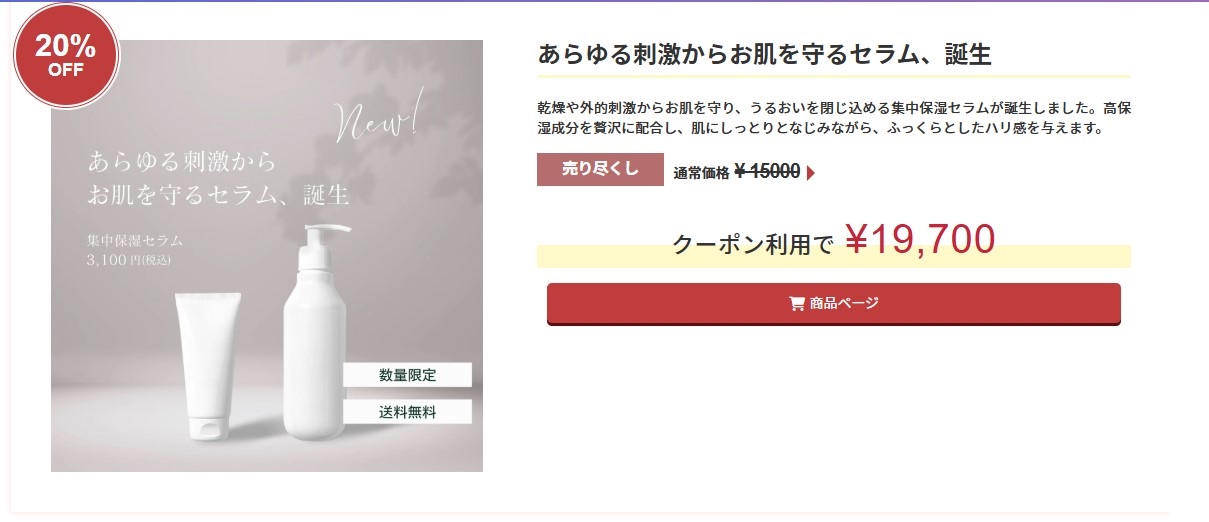Image resolution: width=1209 pixels, height=522 pixels.
Task: Click the 集中保湿セラム 3,100円 caption in image
Action: tap(135, 250)
